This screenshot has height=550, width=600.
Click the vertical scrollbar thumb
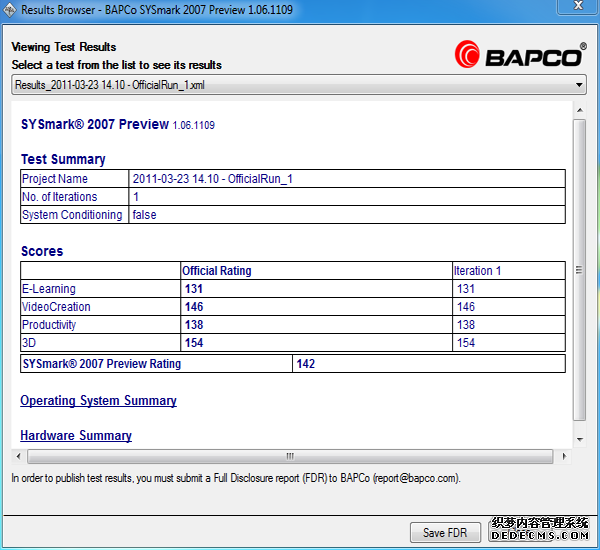579,270
